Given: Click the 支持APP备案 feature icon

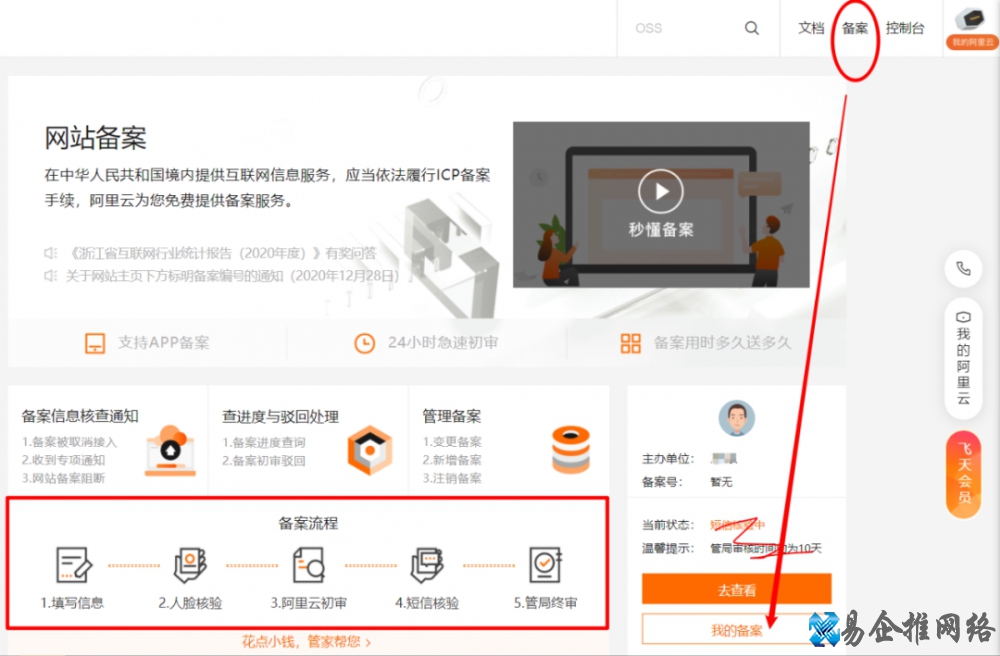Looking at the screenshot, I should (x=95, y=342).
